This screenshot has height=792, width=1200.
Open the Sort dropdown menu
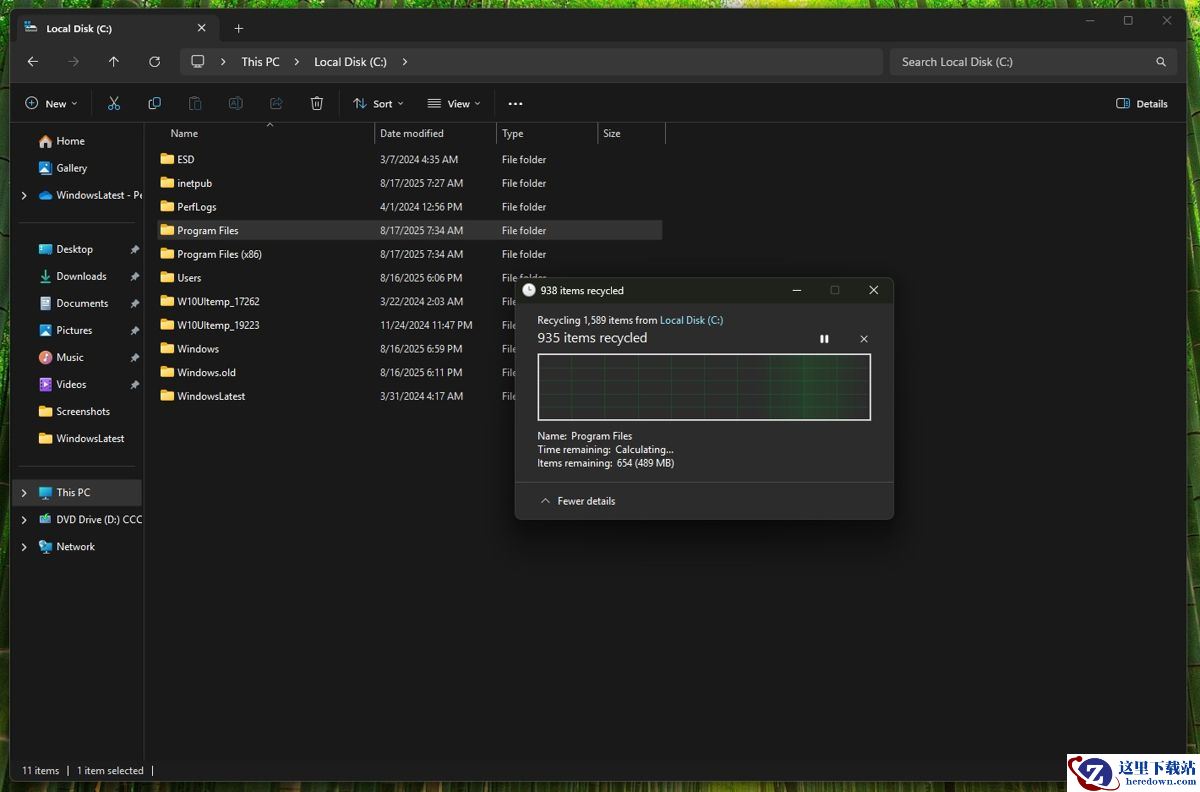tap(378, 103)
